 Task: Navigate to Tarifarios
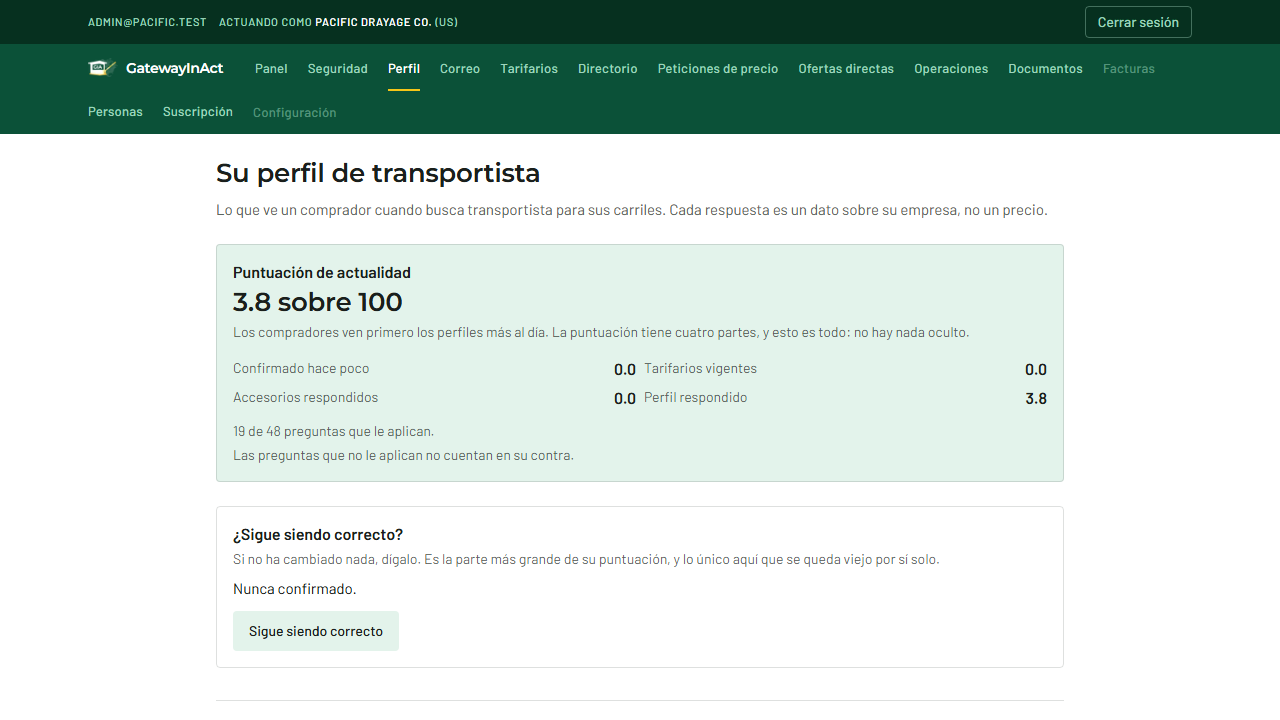tap(529, 69)
